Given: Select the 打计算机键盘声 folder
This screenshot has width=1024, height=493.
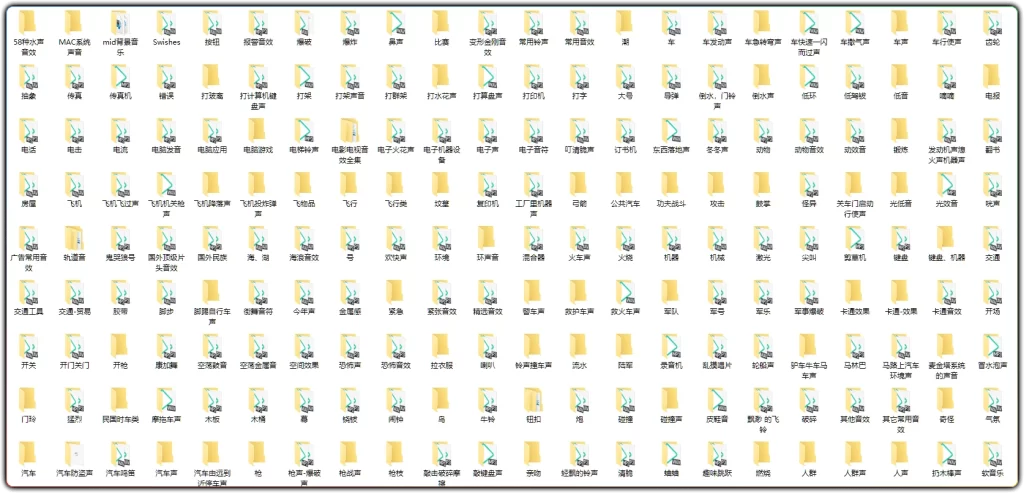Looking at the screenshot, I should point(258,86).
